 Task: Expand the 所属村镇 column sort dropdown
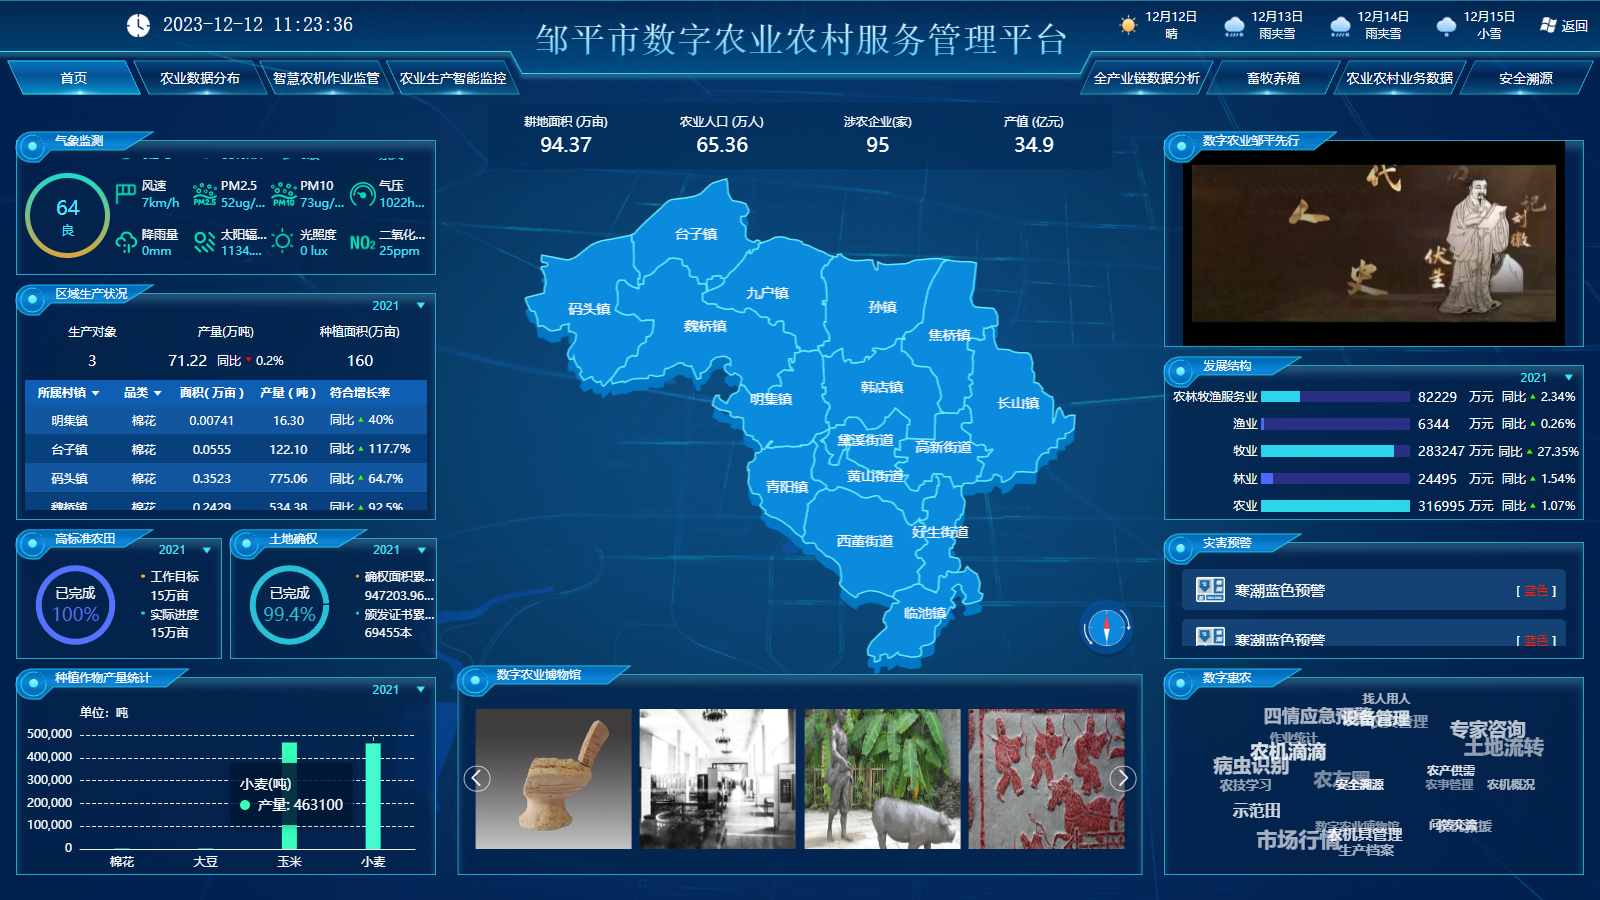click(x=95, y=393)
